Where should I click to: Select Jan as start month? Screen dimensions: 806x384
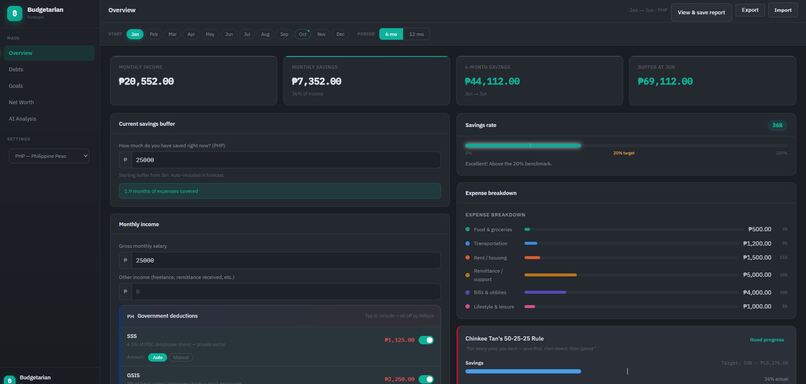[x=135, y=34]
